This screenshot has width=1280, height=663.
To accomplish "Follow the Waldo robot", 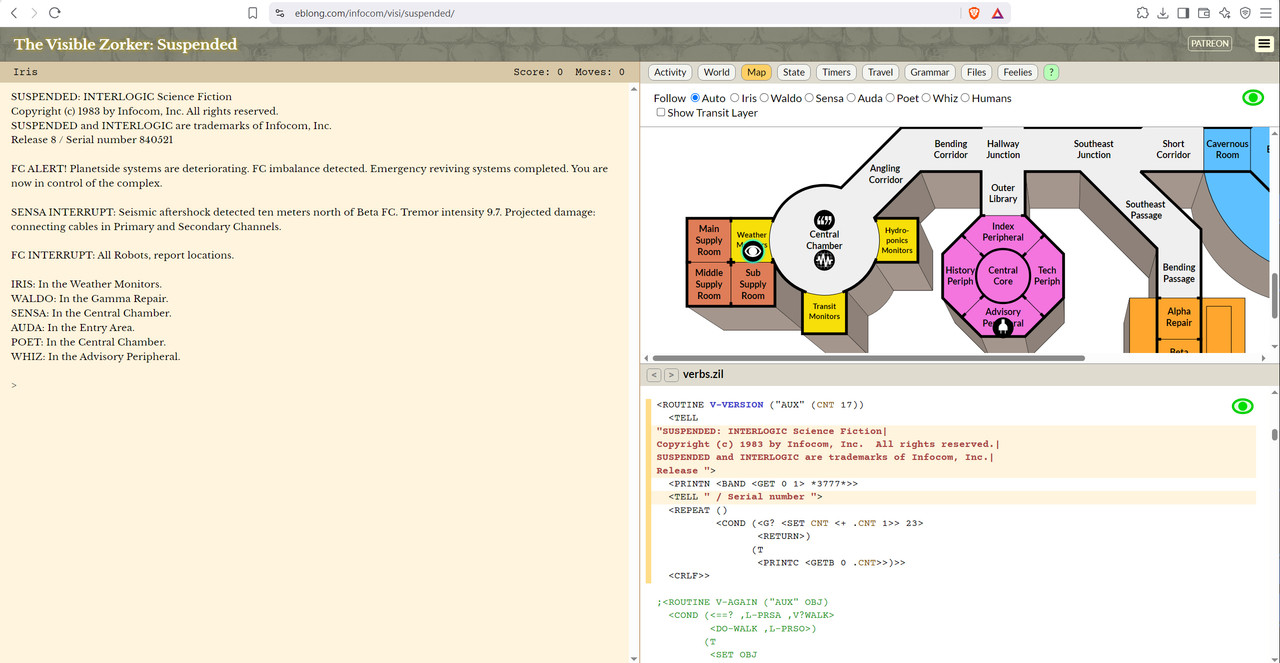I will click(765, 98).
